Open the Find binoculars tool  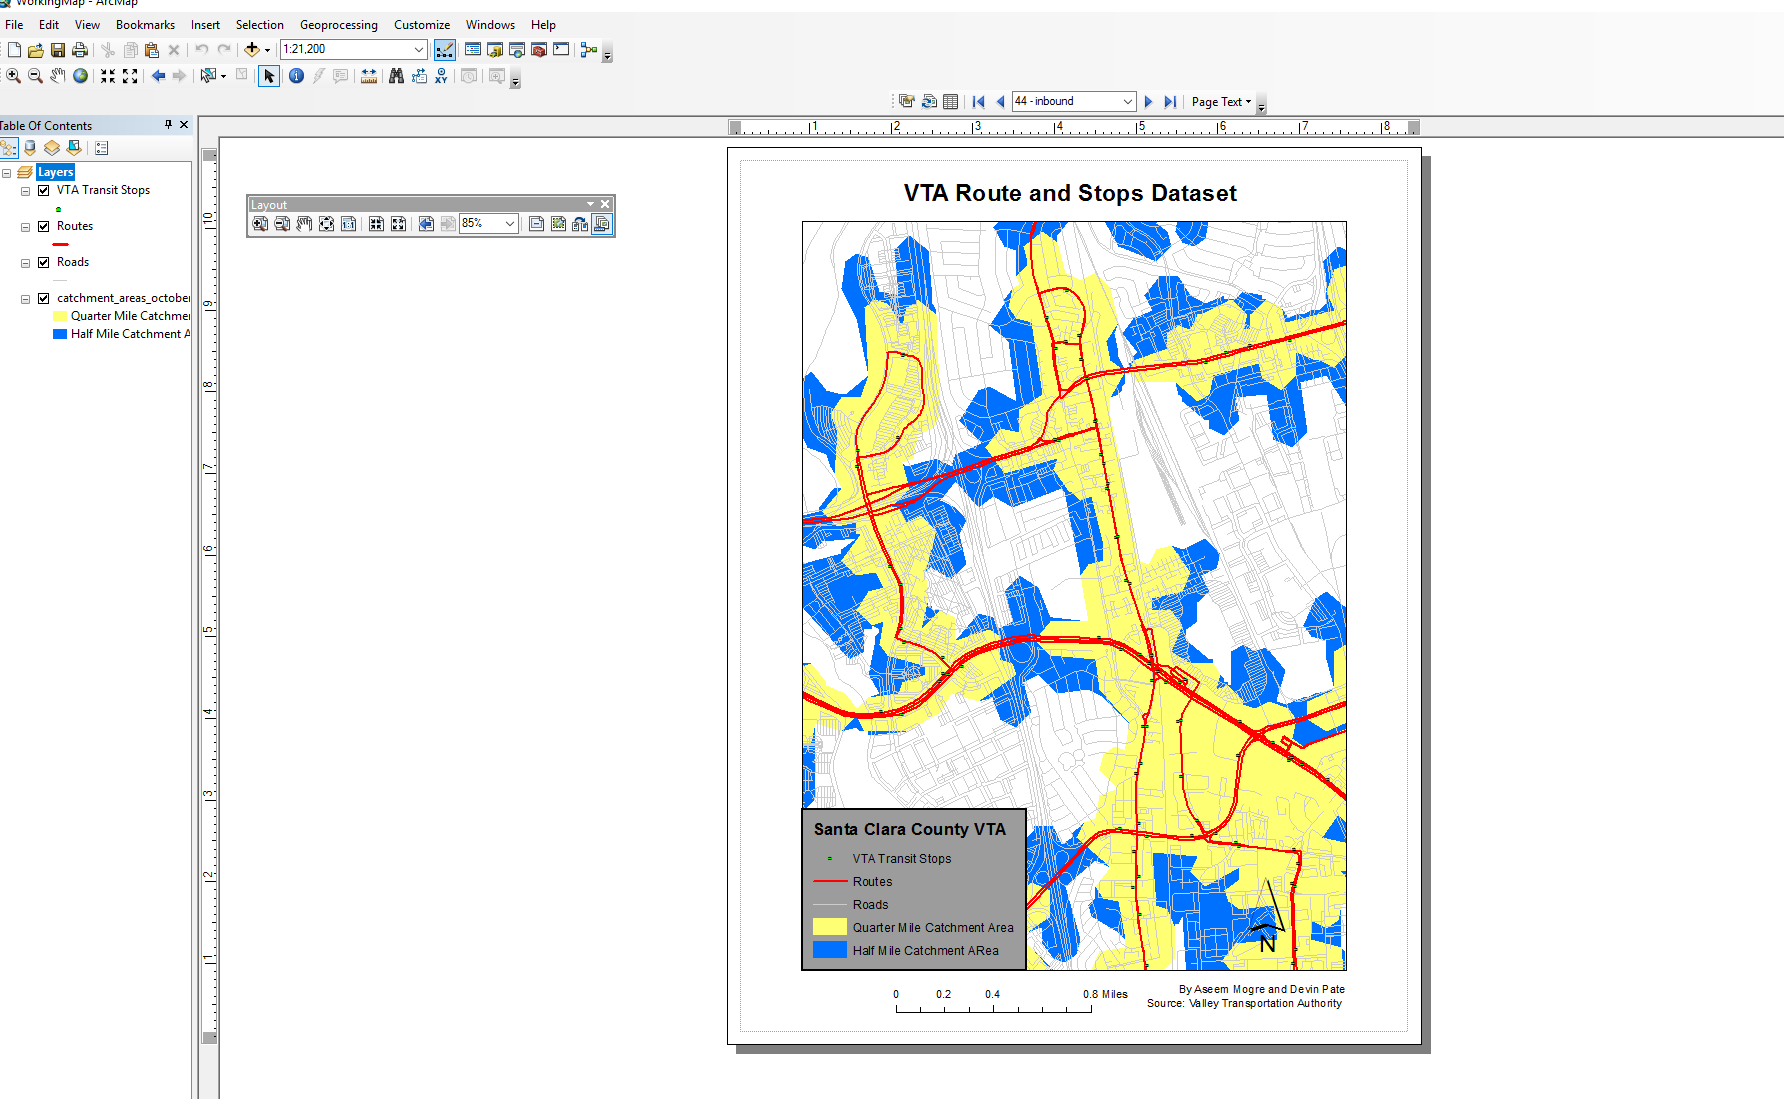tap(396, 76)
